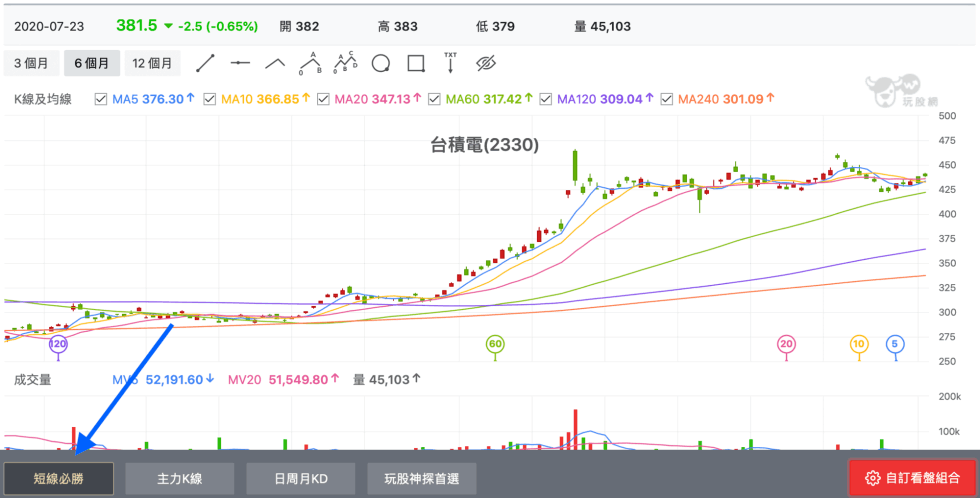The image size is (980, 498).
Task: Click the date 2020-07-23
Action: [x=49, y=26]
